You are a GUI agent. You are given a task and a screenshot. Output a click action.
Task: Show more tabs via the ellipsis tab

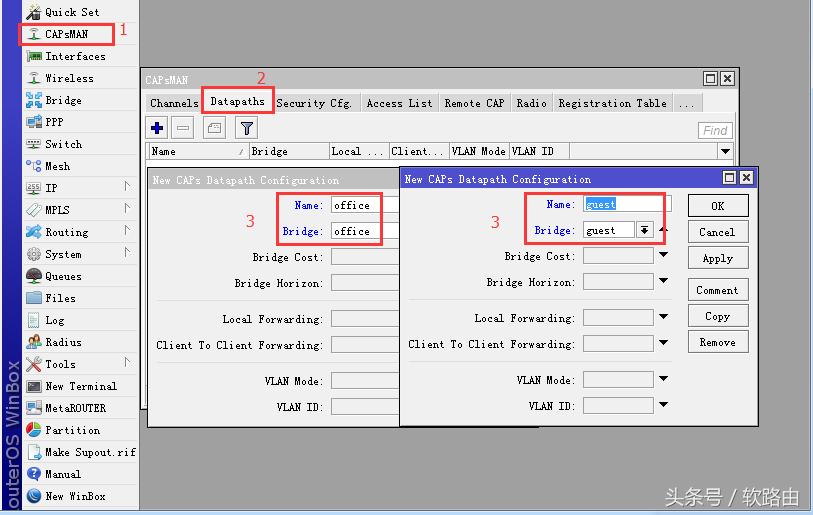point(686,103)
